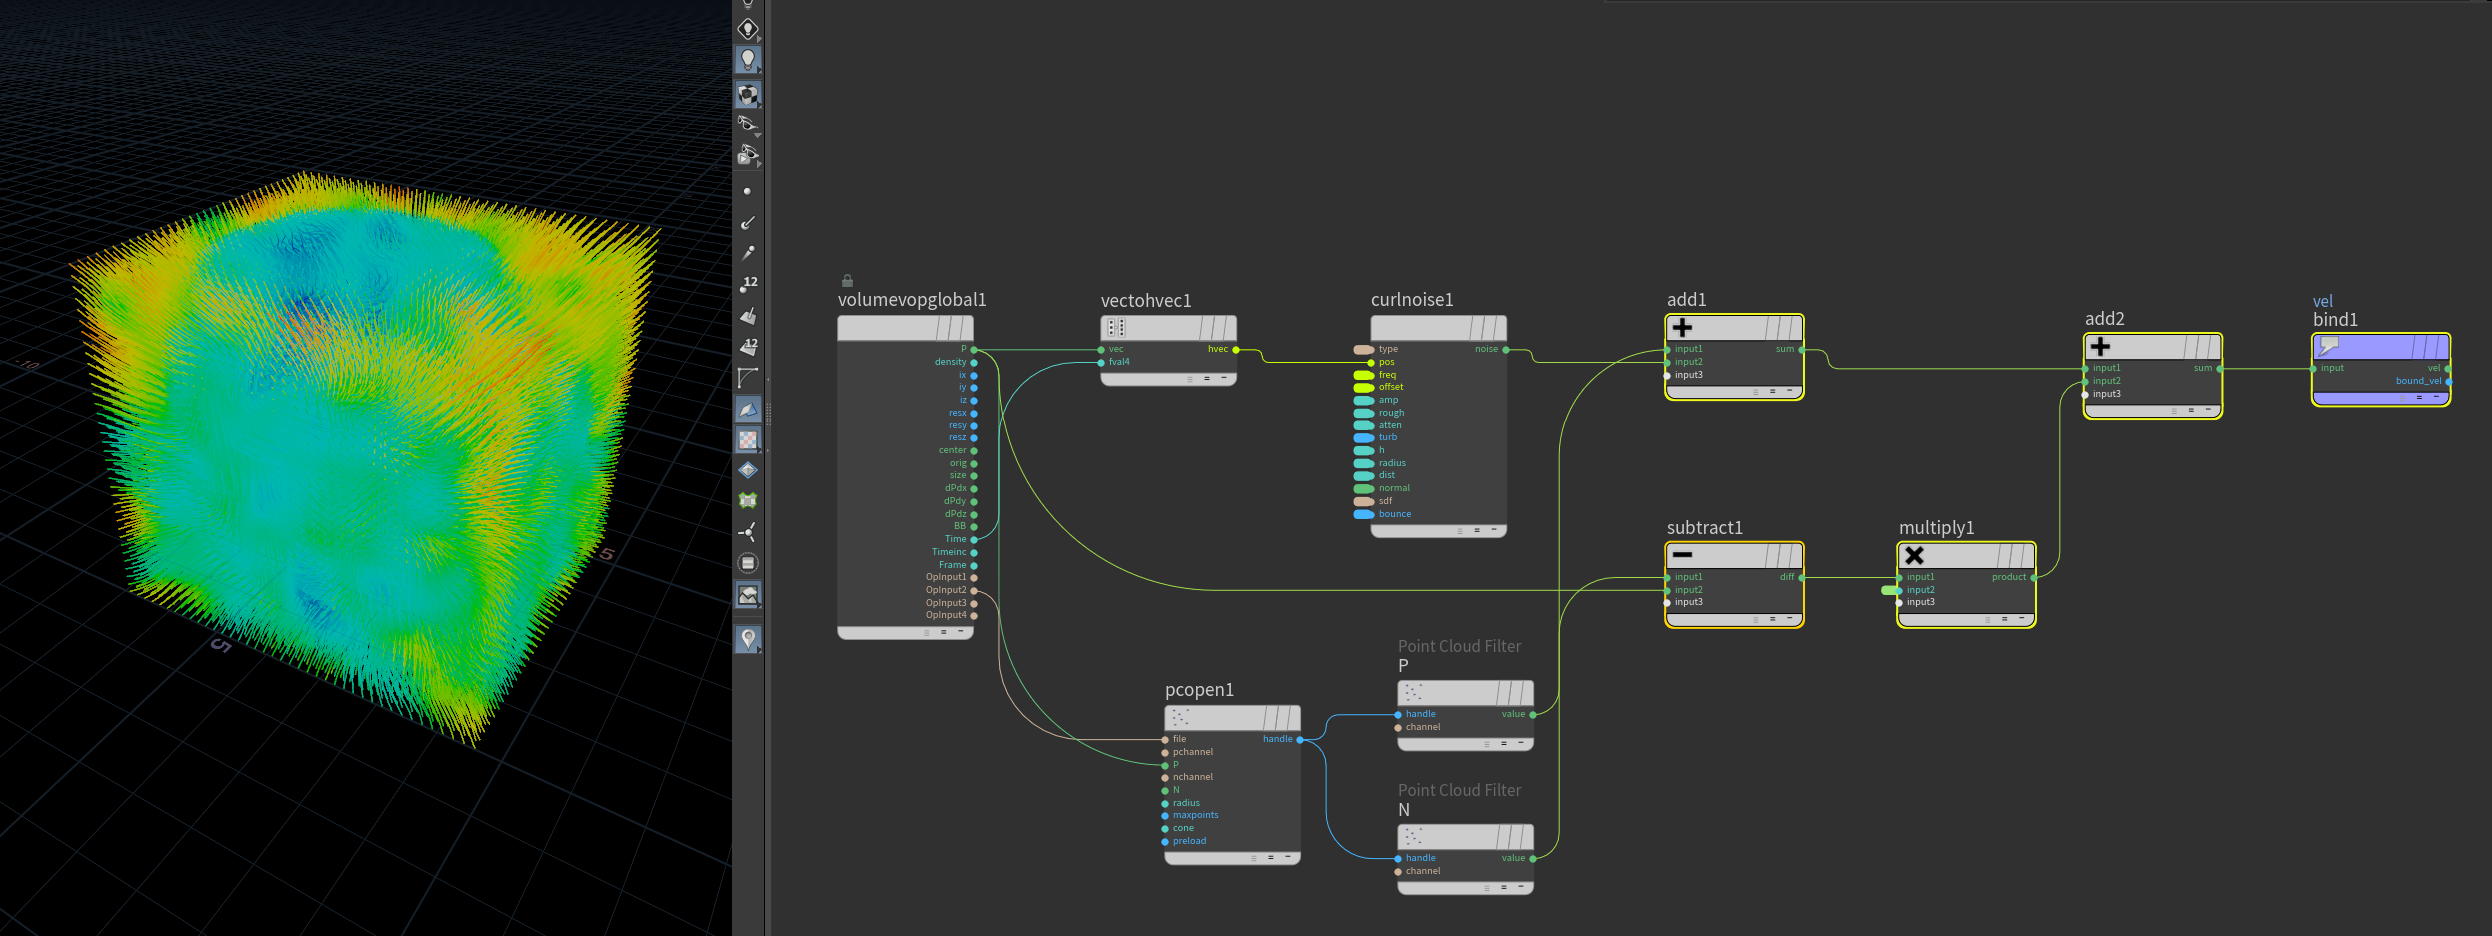Click green input2 parameter pill on multiply1
Viewport: 2492px width, 936px height.
[1888, 590]
